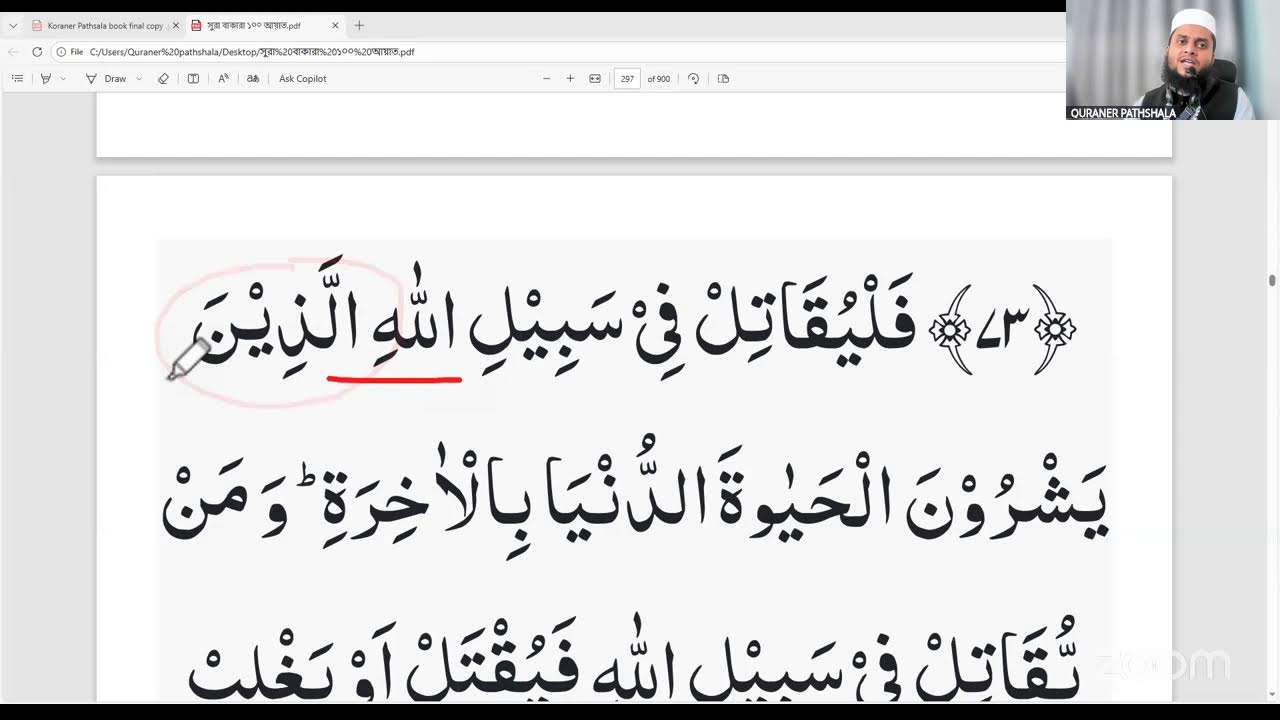Open a new browser tab
This screenshot has height=720, width=1280.
(x=359, y=25)
